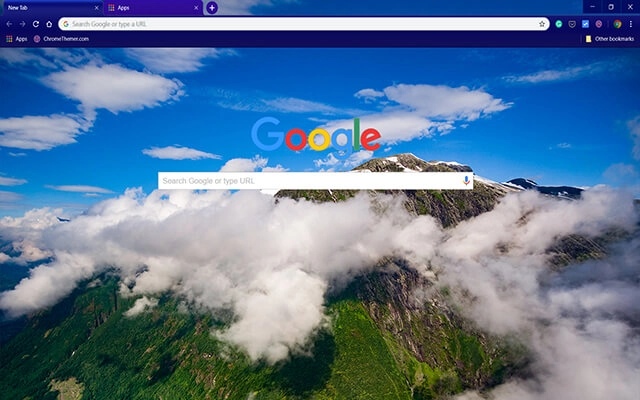Switch to the New Tab tab

[51, 8]
